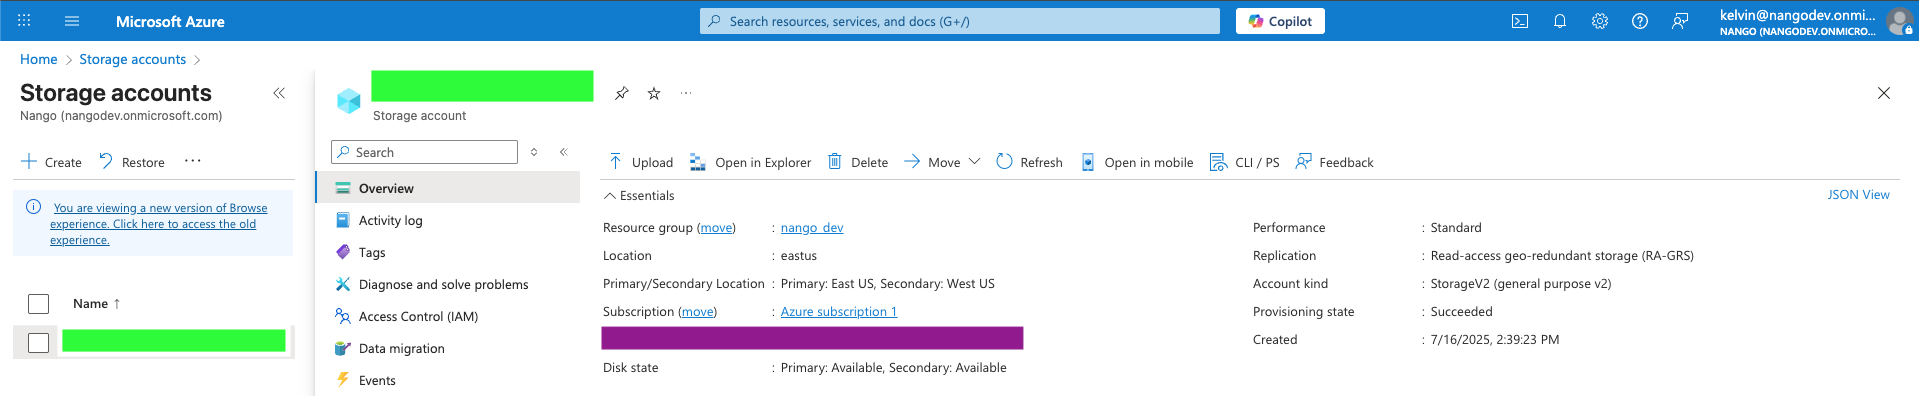Collapse the Storage accounts list panel

pyautogui.click(x=279, y=93)
